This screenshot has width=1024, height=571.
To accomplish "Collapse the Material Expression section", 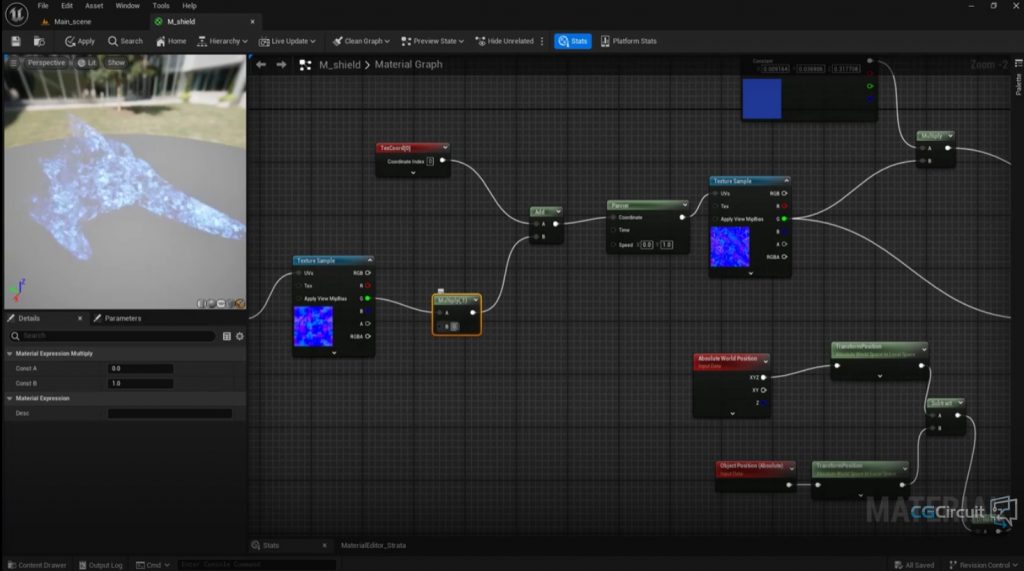I will pos(10,398).
